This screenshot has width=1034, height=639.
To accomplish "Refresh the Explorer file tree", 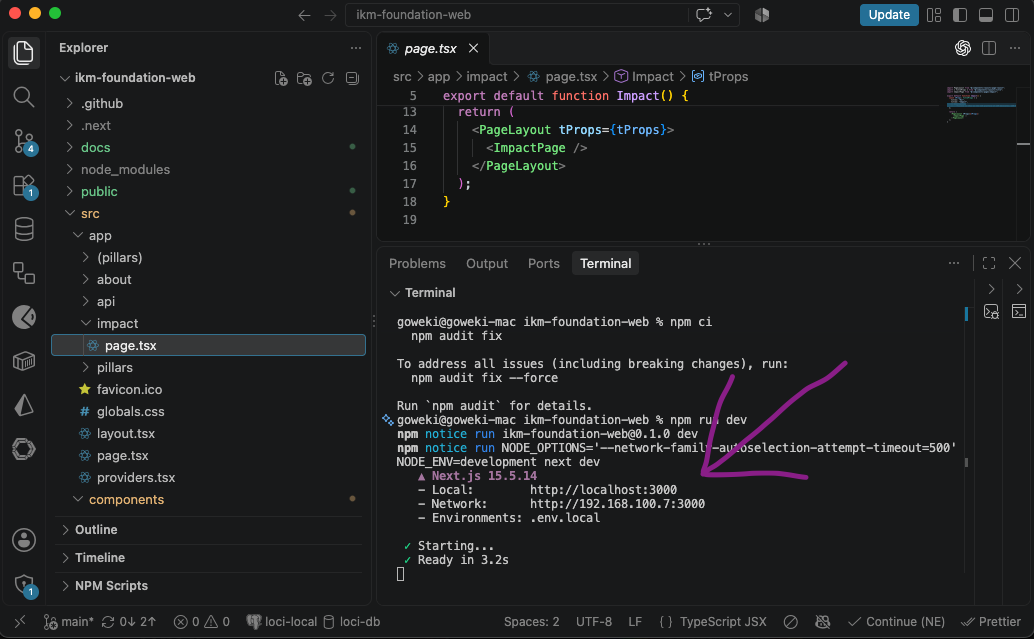I will 328,78.
